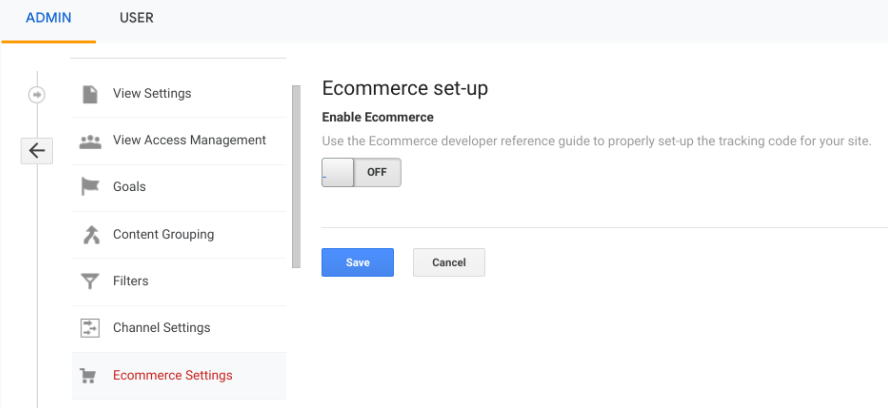The image size is (888, 408).
Task: Click the small circled arrow icon
Action: pyautogui.click(x=37, y=95)
